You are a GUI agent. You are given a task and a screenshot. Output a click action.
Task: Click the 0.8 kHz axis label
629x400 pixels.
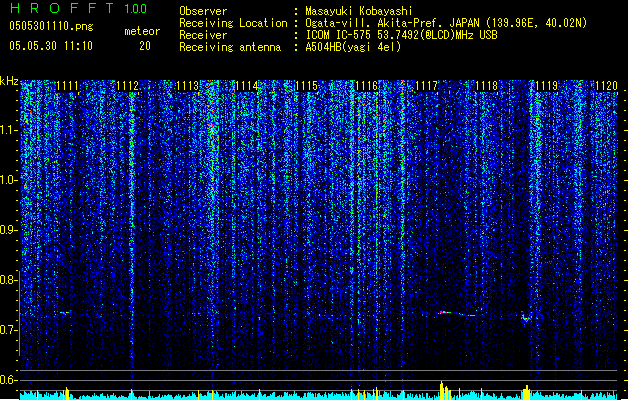pos(8,280)
